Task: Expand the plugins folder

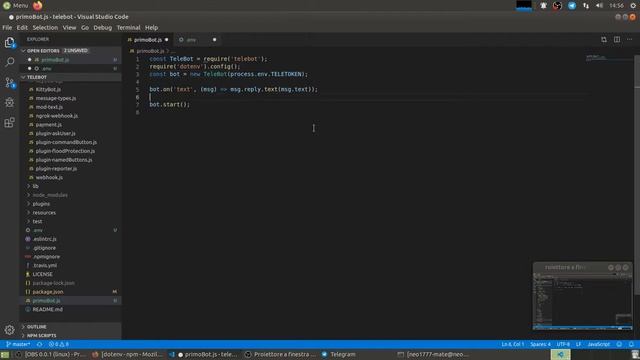Action: point(71,204)
